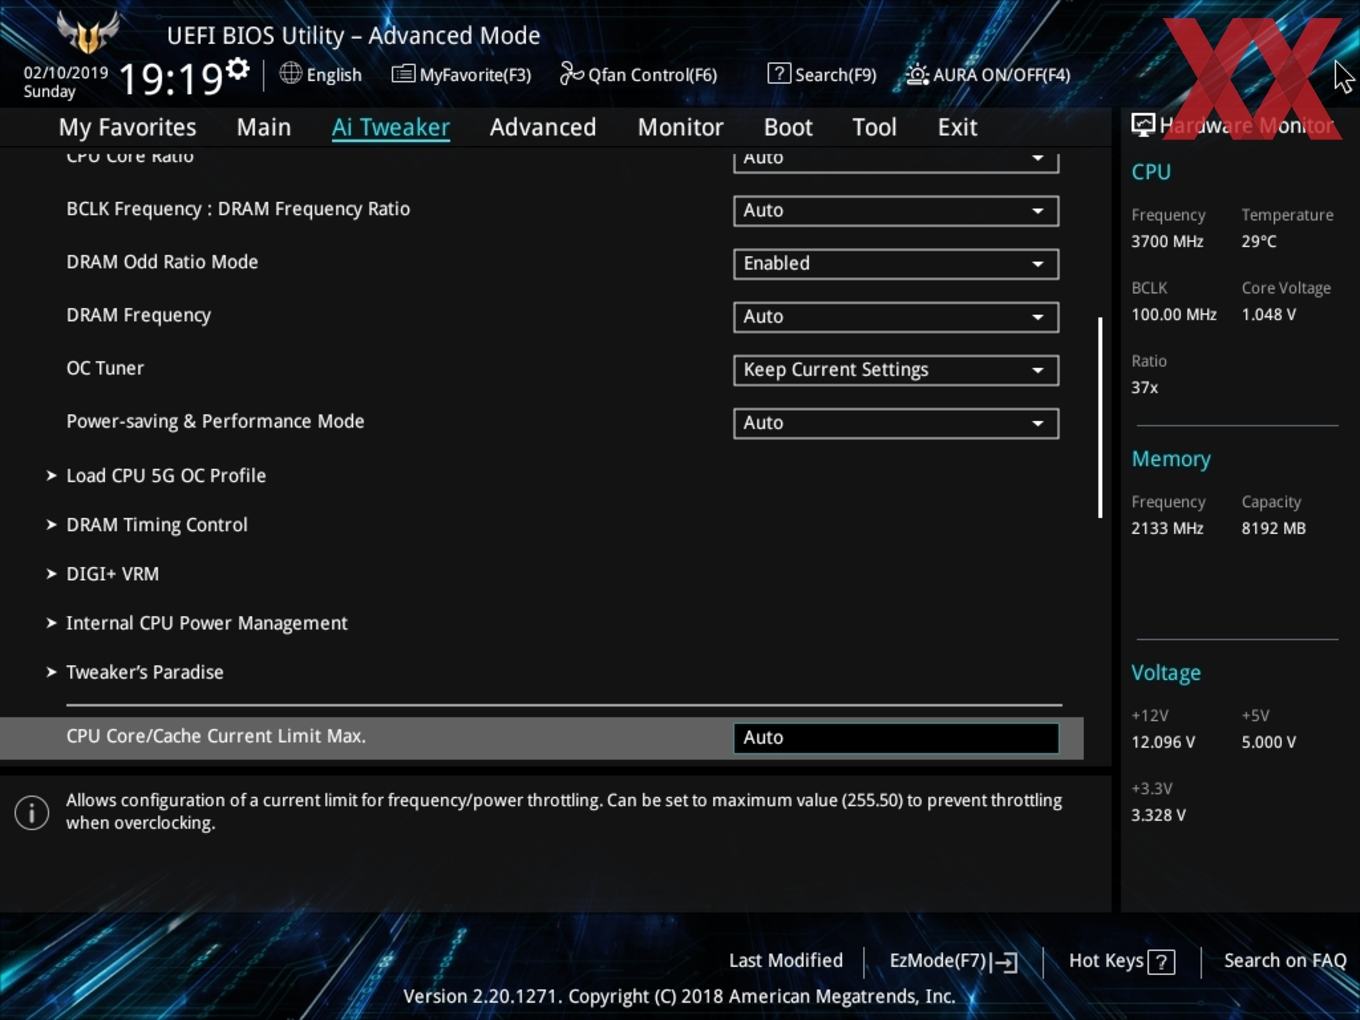Select the Ai Tweaker tab
Viewport: 1360px width, 1020px height.
tap(391, 127)
